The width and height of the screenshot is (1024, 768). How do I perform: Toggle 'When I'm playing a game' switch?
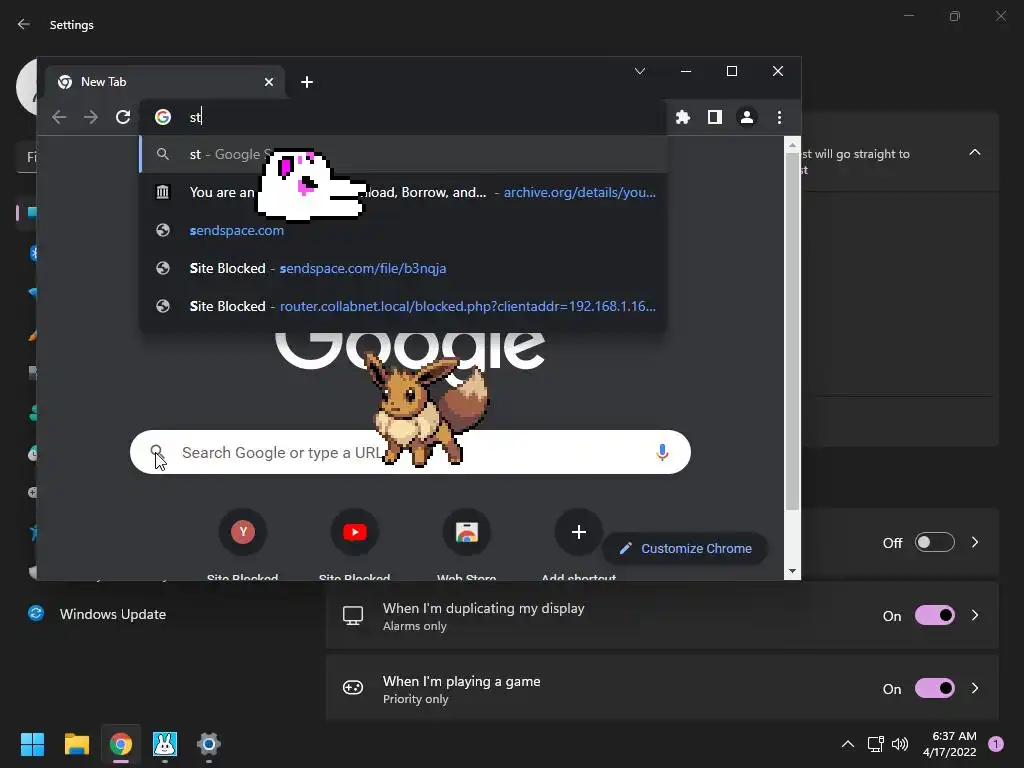click(935, 689)
